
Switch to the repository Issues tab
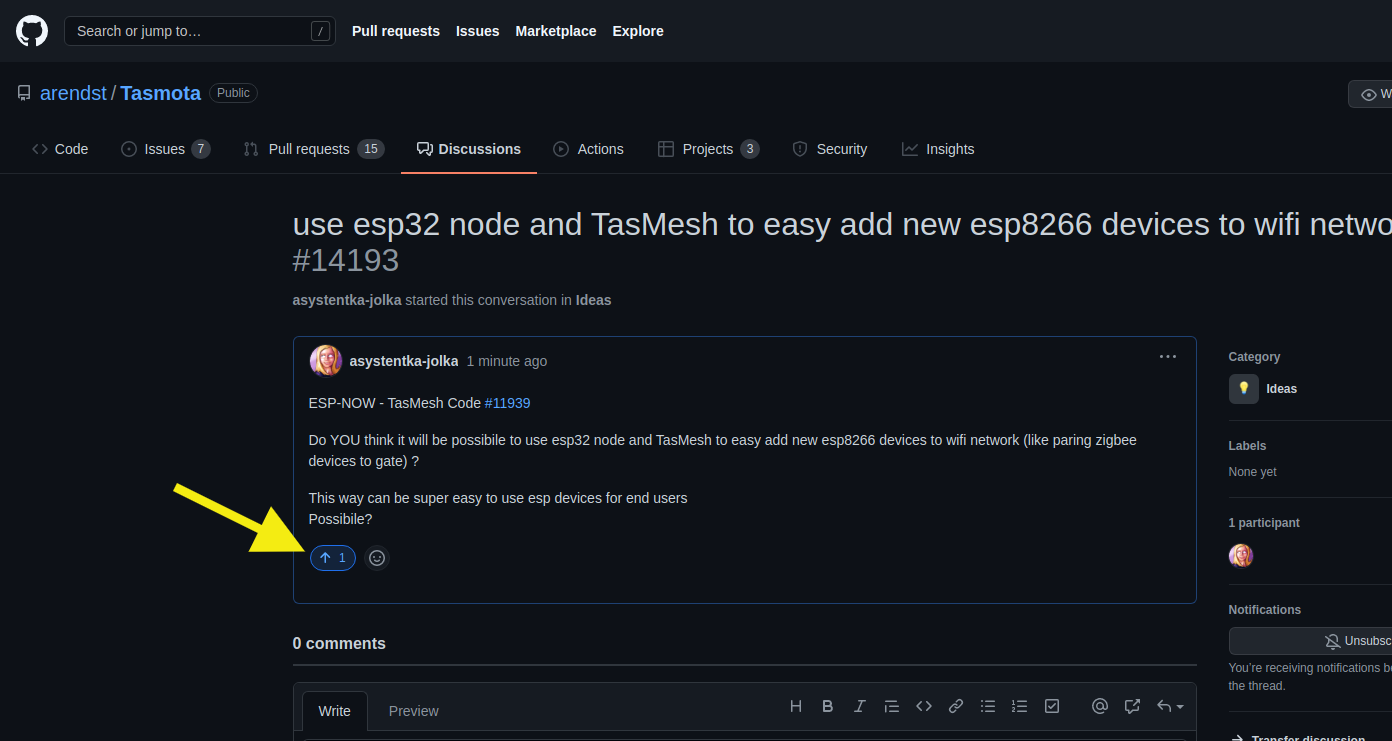pos(166,149)
